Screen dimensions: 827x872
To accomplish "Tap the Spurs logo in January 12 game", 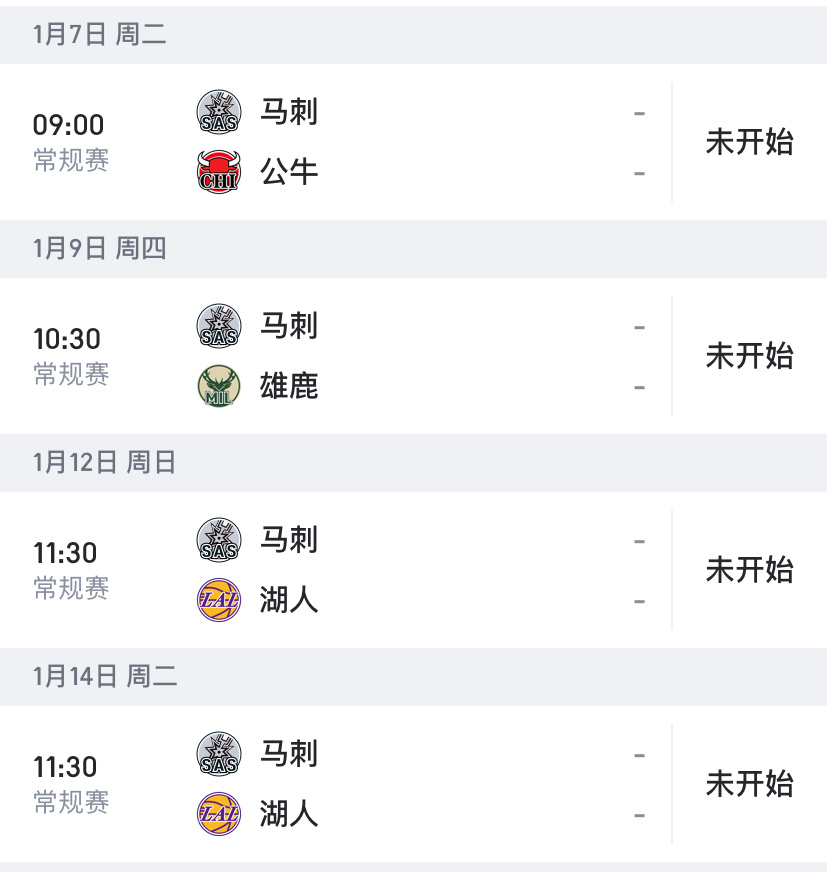I will pos(219,540).
